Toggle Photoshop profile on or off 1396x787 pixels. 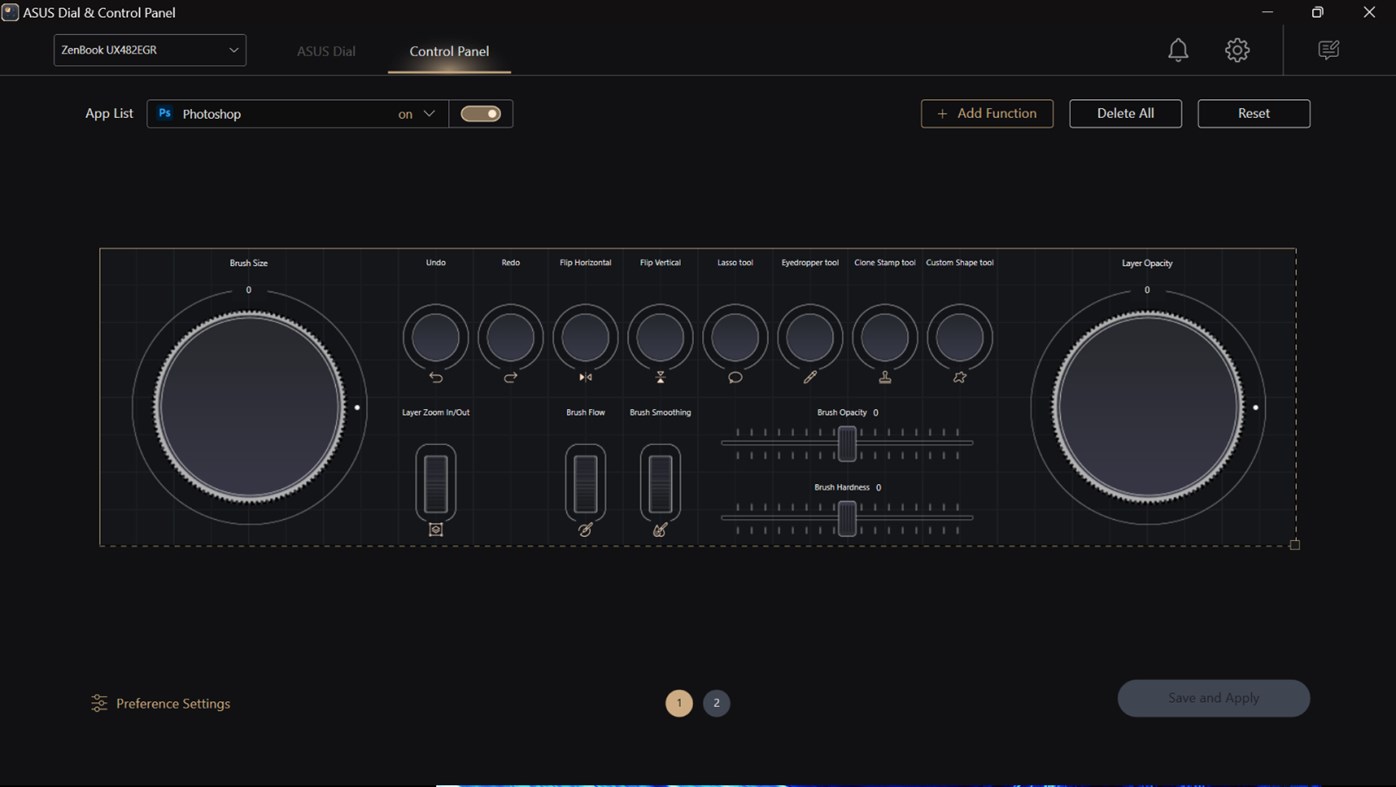481,113
